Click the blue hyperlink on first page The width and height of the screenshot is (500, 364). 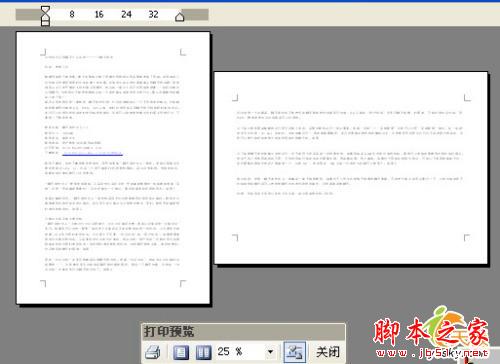pyautogui.click(x=93, y=153)
